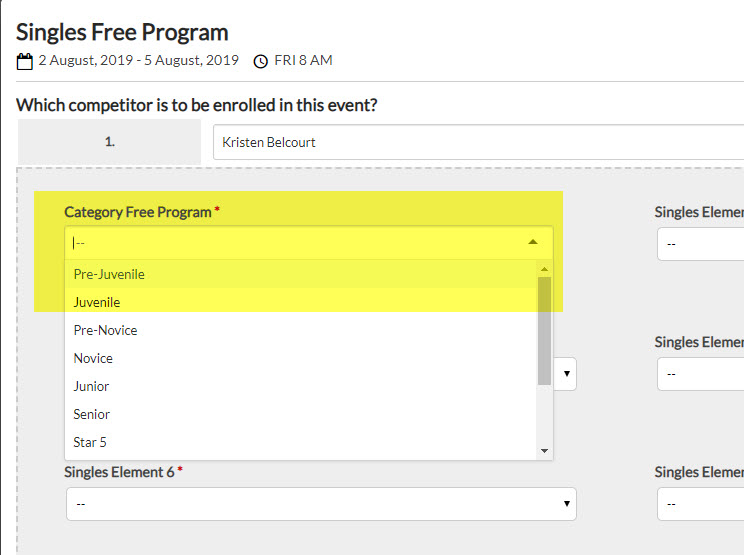
Task: Click the dropdown list scroll-up arrow
Action: point(544,269)
